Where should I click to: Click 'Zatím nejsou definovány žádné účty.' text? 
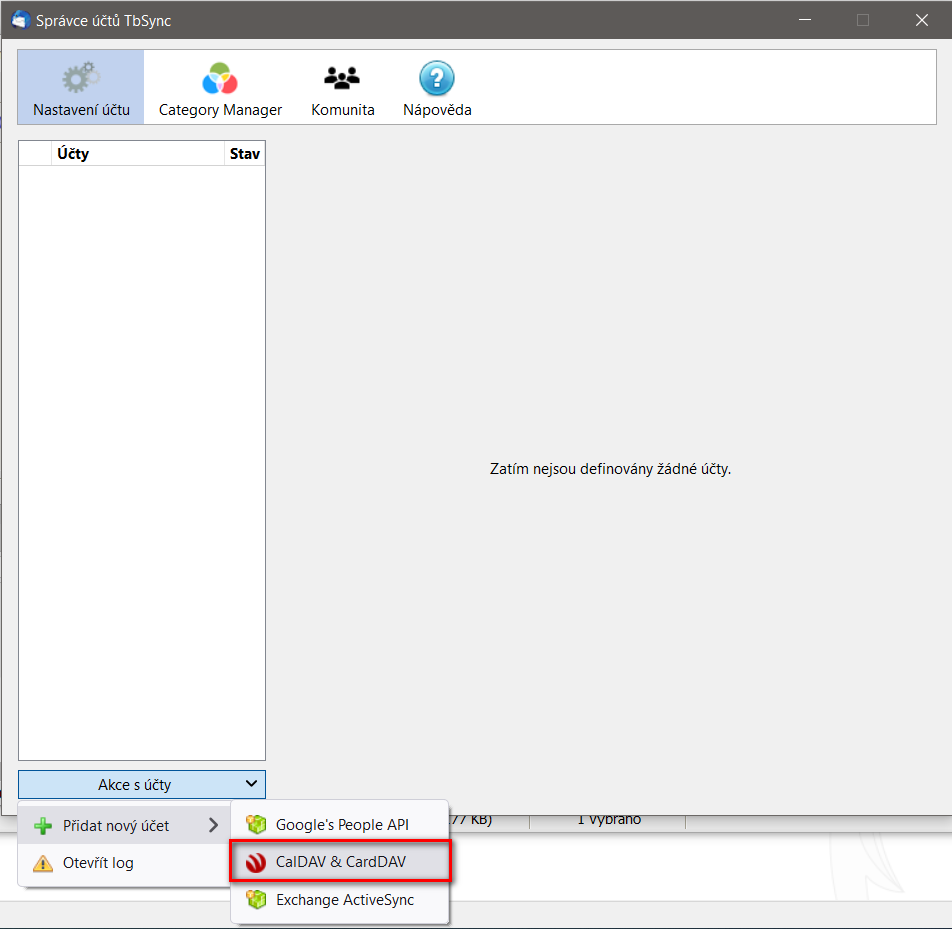click(x=610, y=469)
